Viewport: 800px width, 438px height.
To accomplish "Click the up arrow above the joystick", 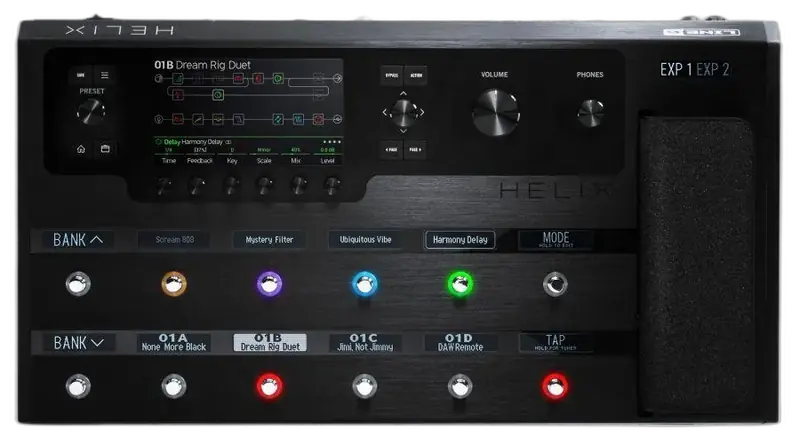I will click(403, 93).
